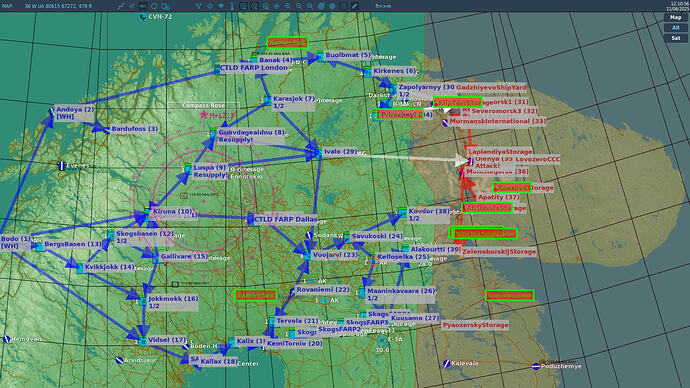Click the Vuojarvi (23) label
The width and height of the screenshot is (690, 388).
point(335,255)
